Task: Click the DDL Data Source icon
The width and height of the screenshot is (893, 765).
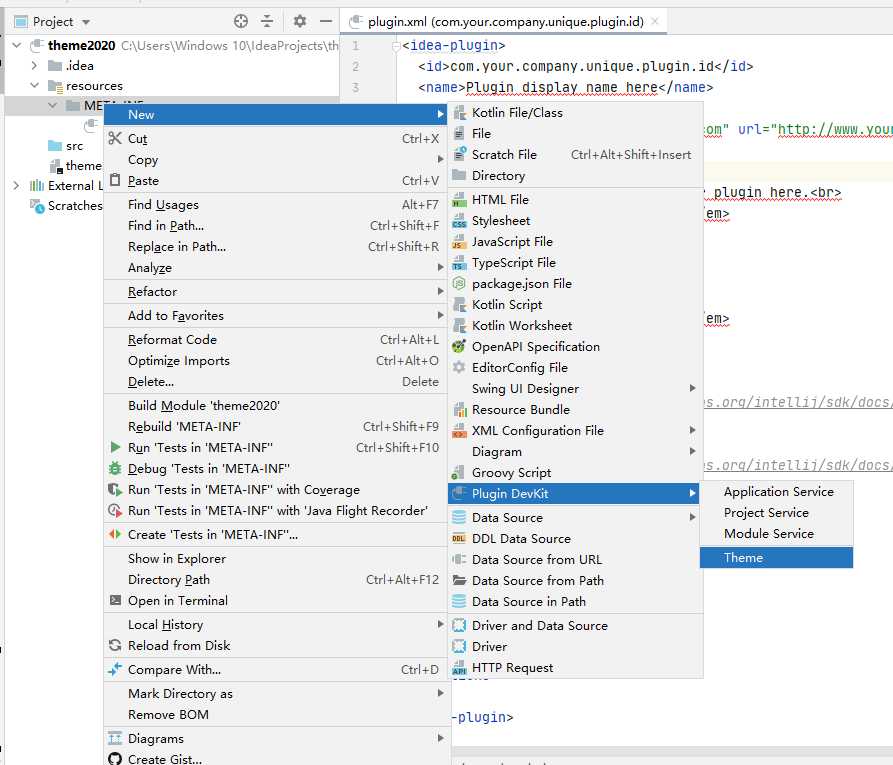Action: pos(459,538)
